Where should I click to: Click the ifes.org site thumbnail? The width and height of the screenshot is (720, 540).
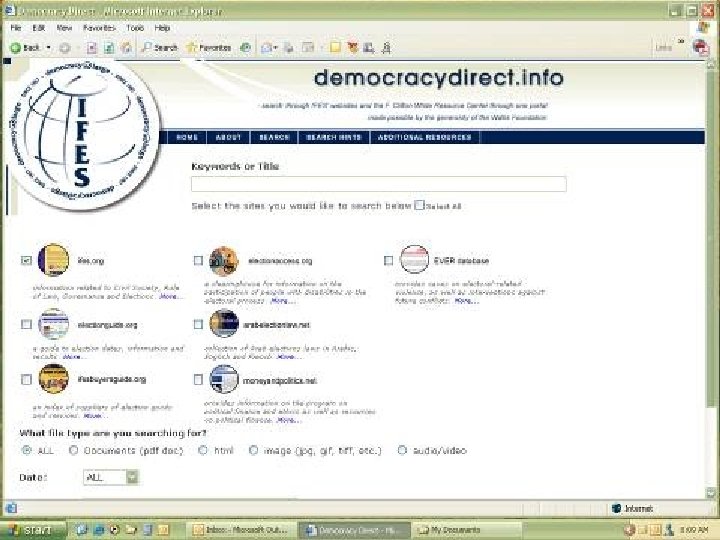click(53, 260)
